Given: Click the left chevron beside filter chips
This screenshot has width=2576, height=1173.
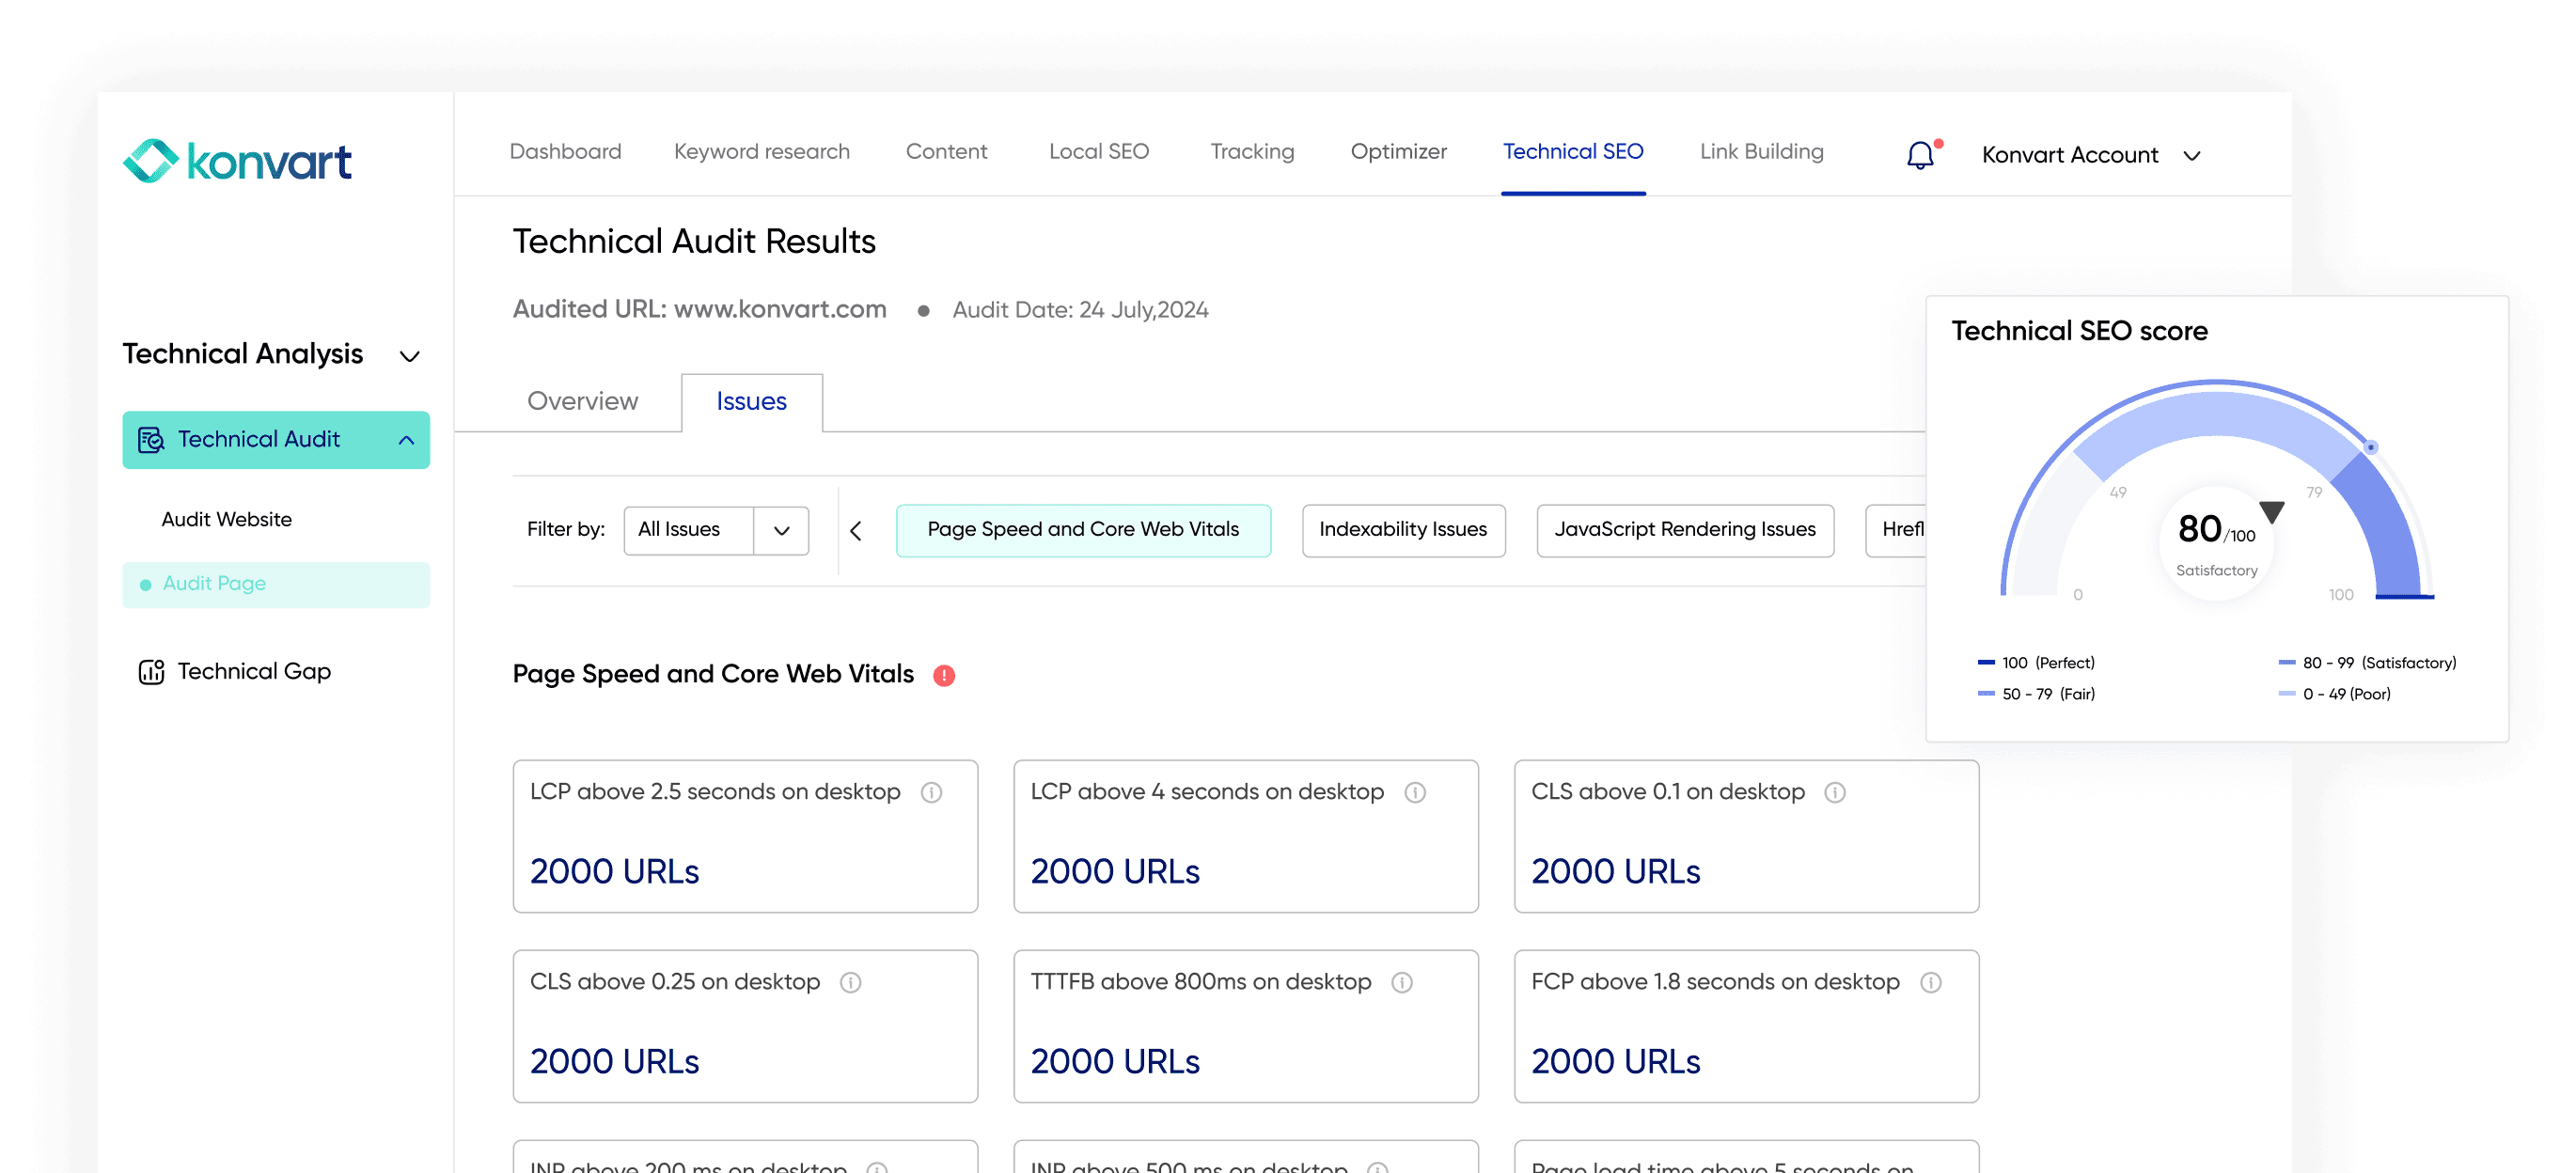Looking at the screenshot, I should [x=857, y=531].
